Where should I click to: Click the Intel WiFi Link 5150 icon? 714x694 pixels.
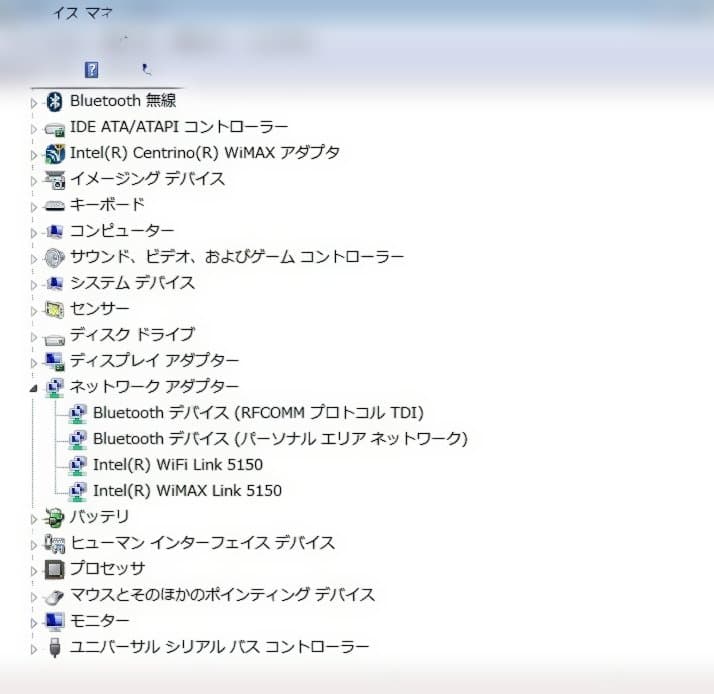(x=77, y=466)
